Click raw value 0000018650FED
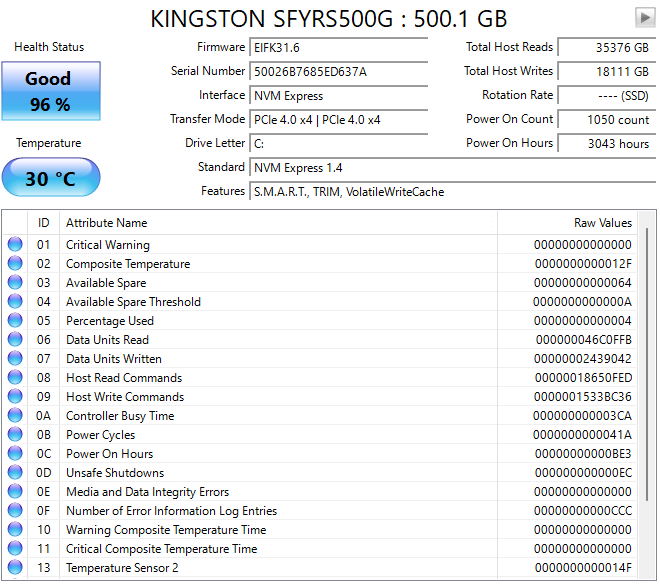The image size is (660, 585). [583, 378]
